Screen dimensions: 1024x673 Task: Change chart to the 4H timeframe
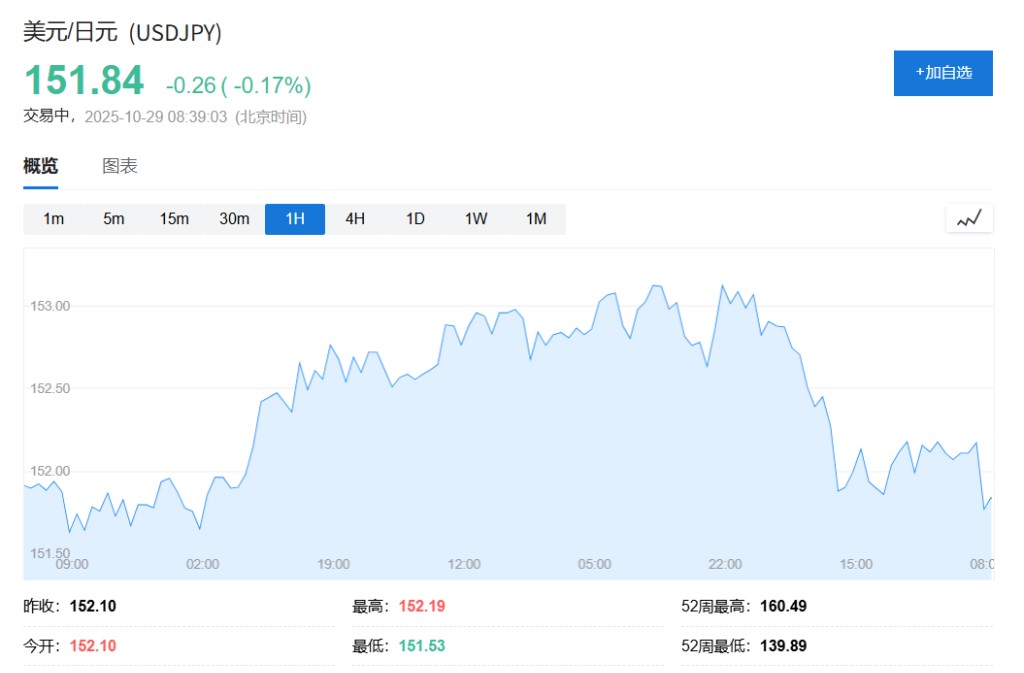(355, 219)
